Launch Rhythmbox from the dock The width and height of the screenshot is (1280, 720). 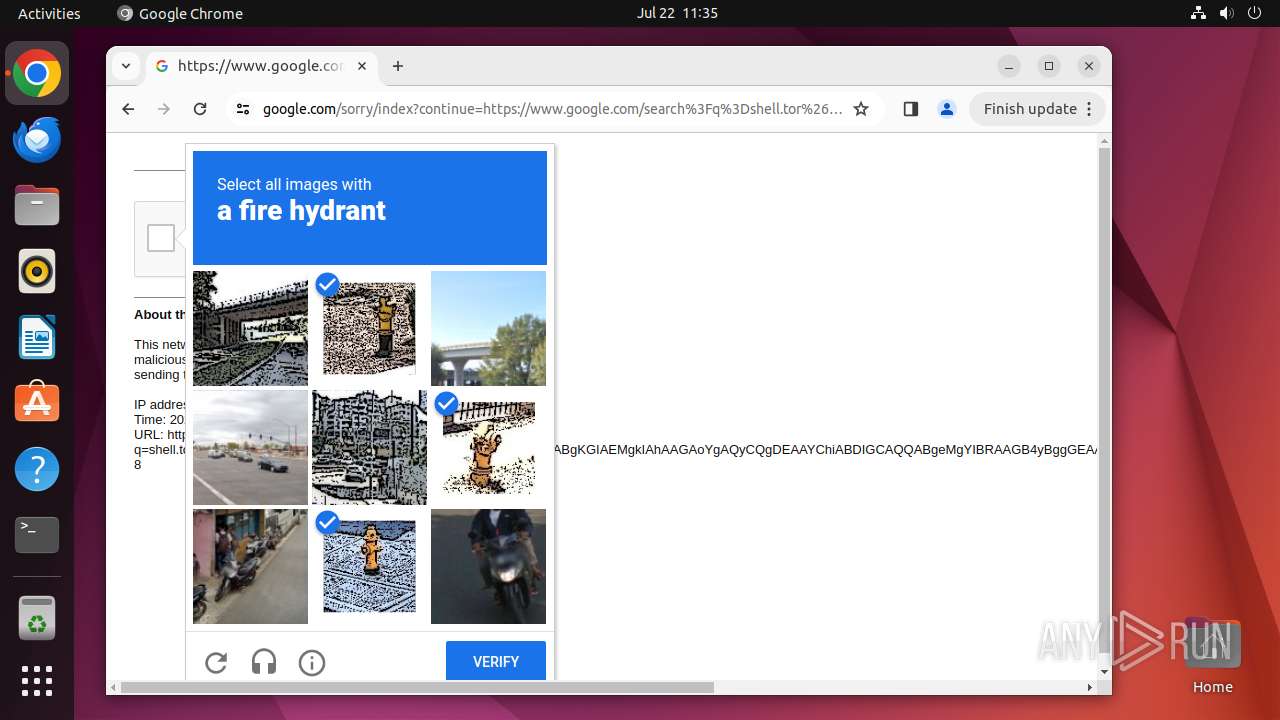tap(37, 272)
